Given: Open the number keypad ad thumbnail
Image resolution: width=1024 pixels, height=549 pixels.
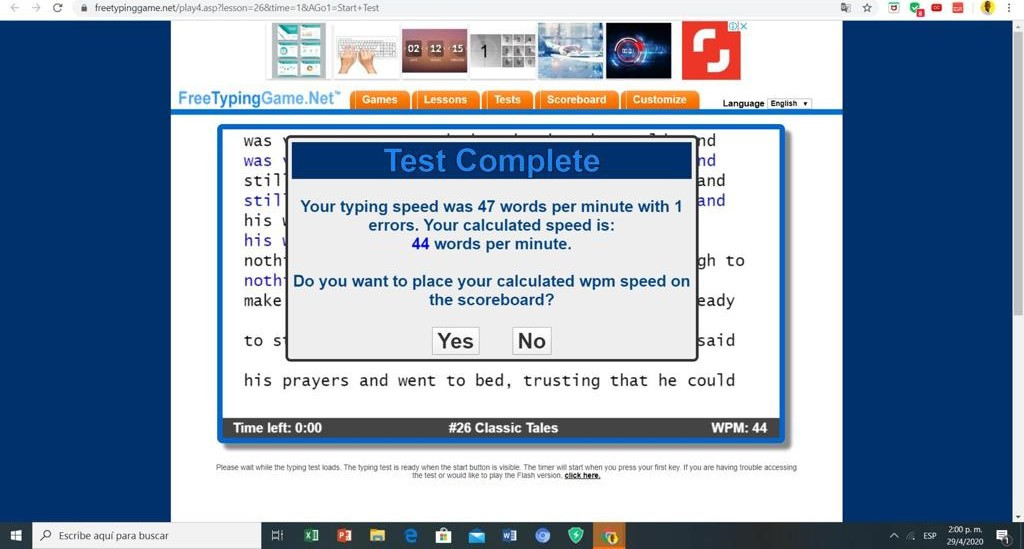Looking at the screenshot, I should tap(502, 50).
